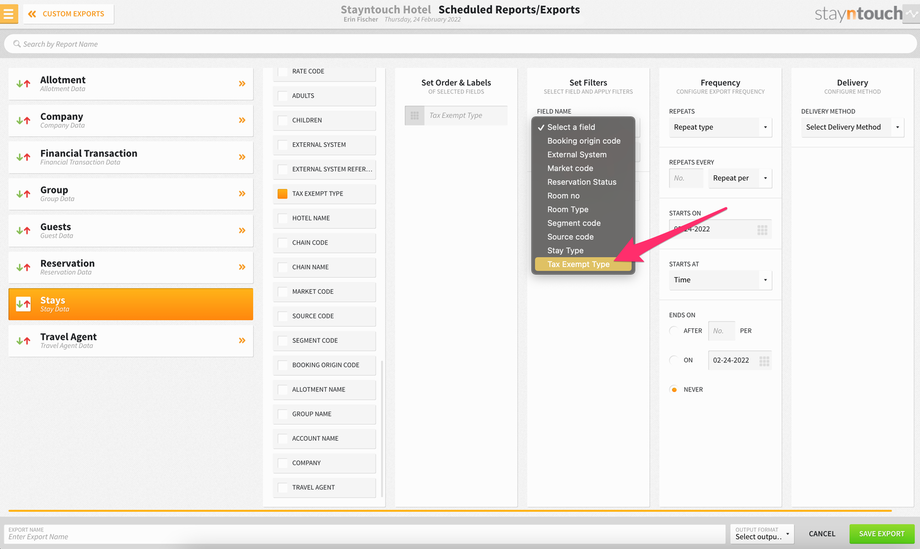Choose Select a field option
The image size is (920, 549).
583,127
